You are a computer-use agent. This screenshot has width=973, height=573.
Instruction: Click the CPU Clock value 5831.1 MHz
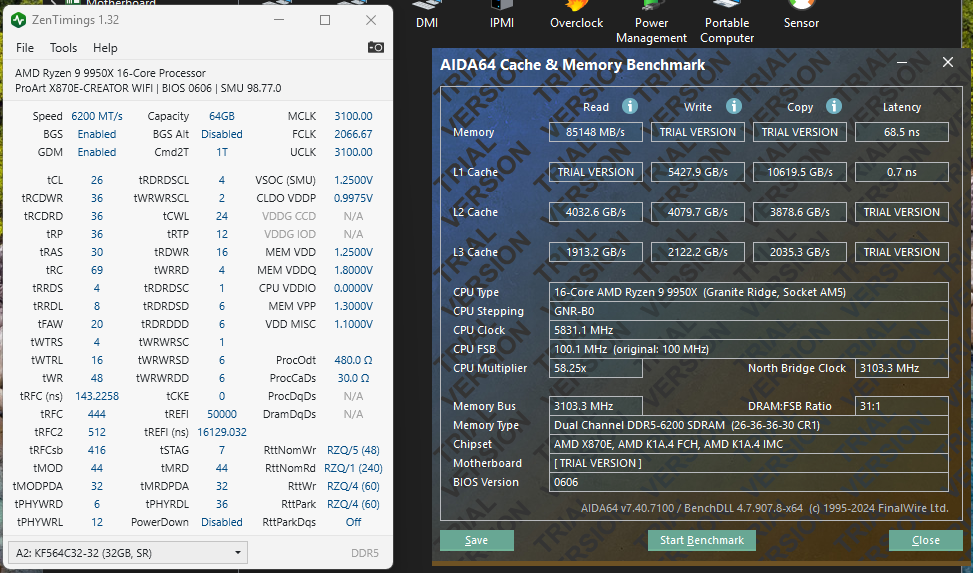pyautogui.click(x=749, y=330)
